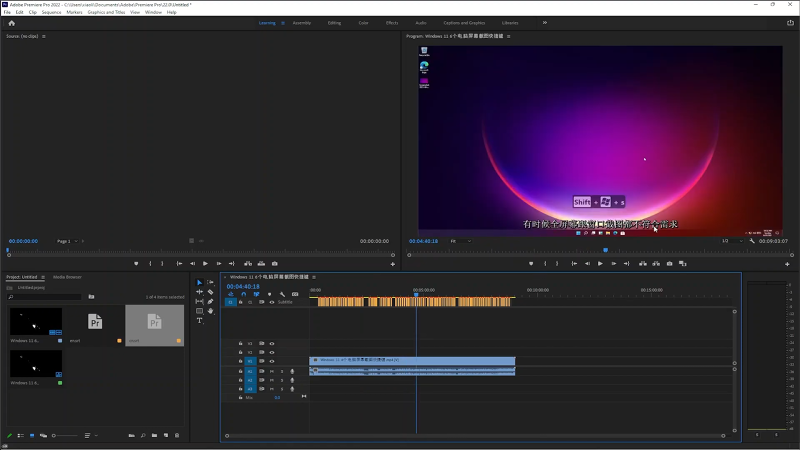Open Graphics and Titles menu

coord(106,12)
